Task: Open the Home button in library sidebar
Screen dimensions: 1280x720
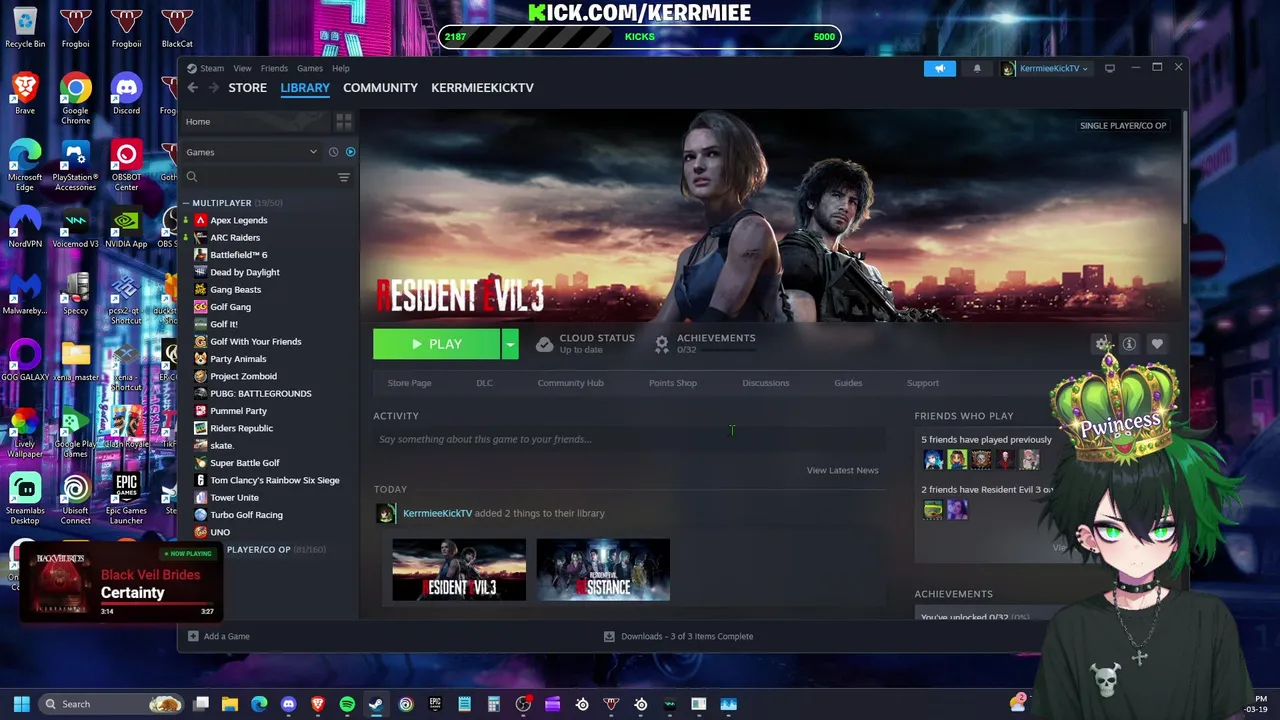Action: click(x=255, y=122)
